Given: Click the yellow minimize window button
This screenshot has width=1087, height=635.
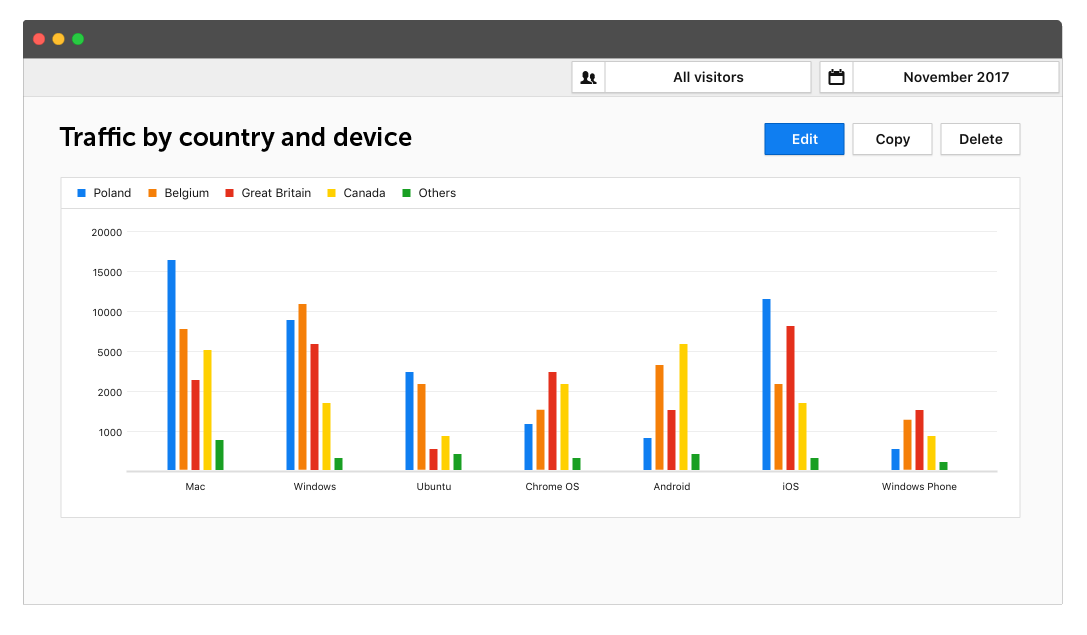Looking at the screenshot, I should tap(58, 39).
